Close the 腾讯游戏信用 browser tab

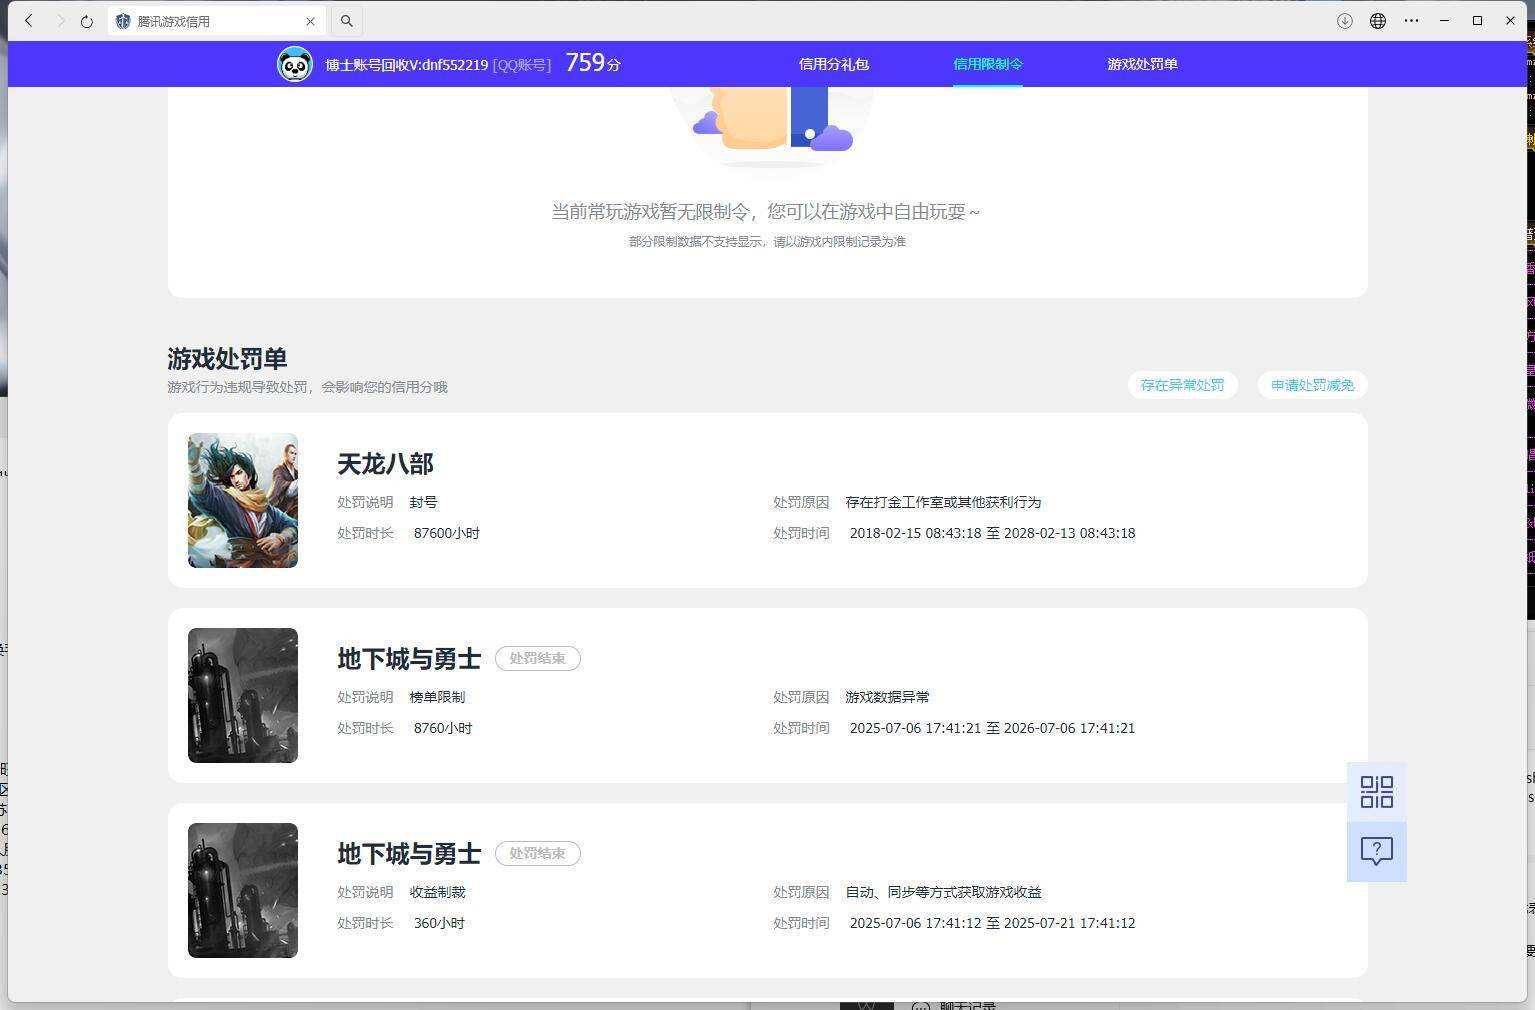(310, 21)
